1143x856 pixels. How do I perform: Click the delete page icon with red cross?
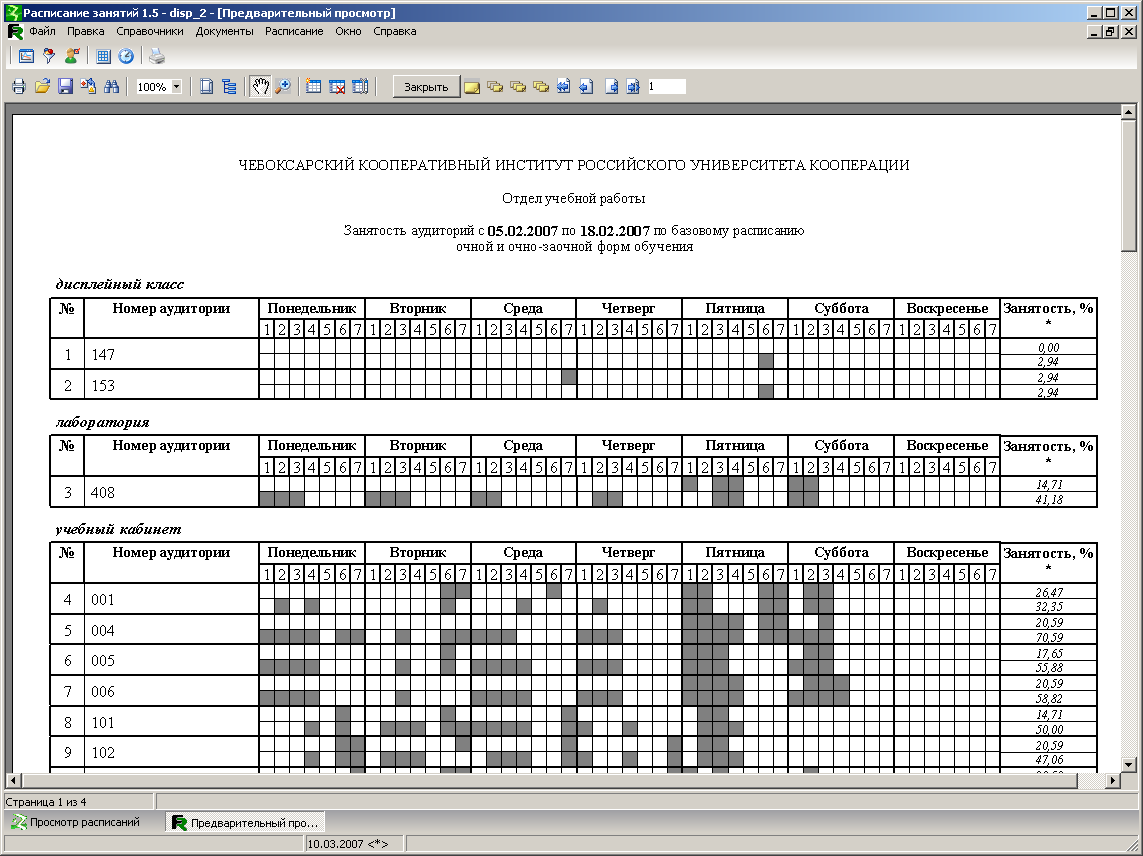[337, 87]
